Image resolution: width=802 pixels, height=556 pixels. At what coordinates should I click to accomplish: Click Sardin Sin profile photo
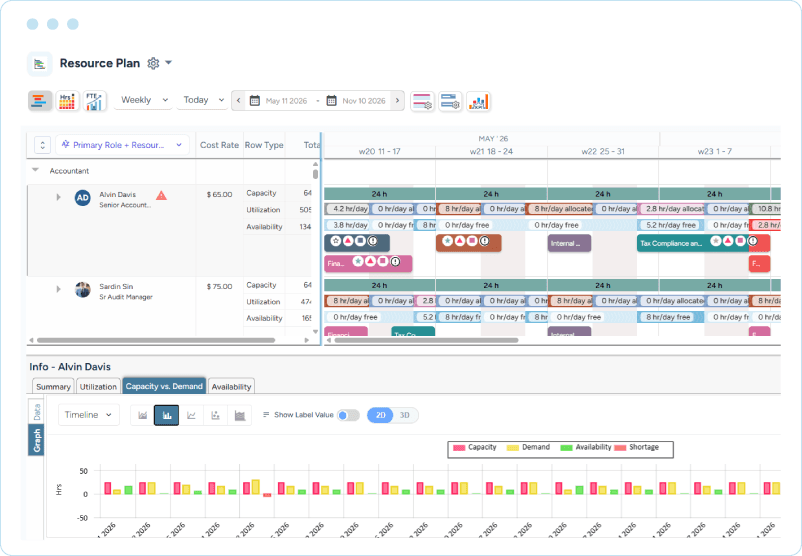tap(82, 290)
